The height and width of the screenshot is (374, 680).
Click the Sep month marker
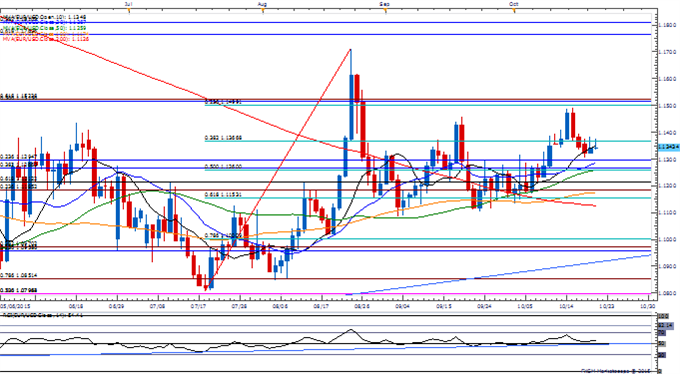coord(385,4)
